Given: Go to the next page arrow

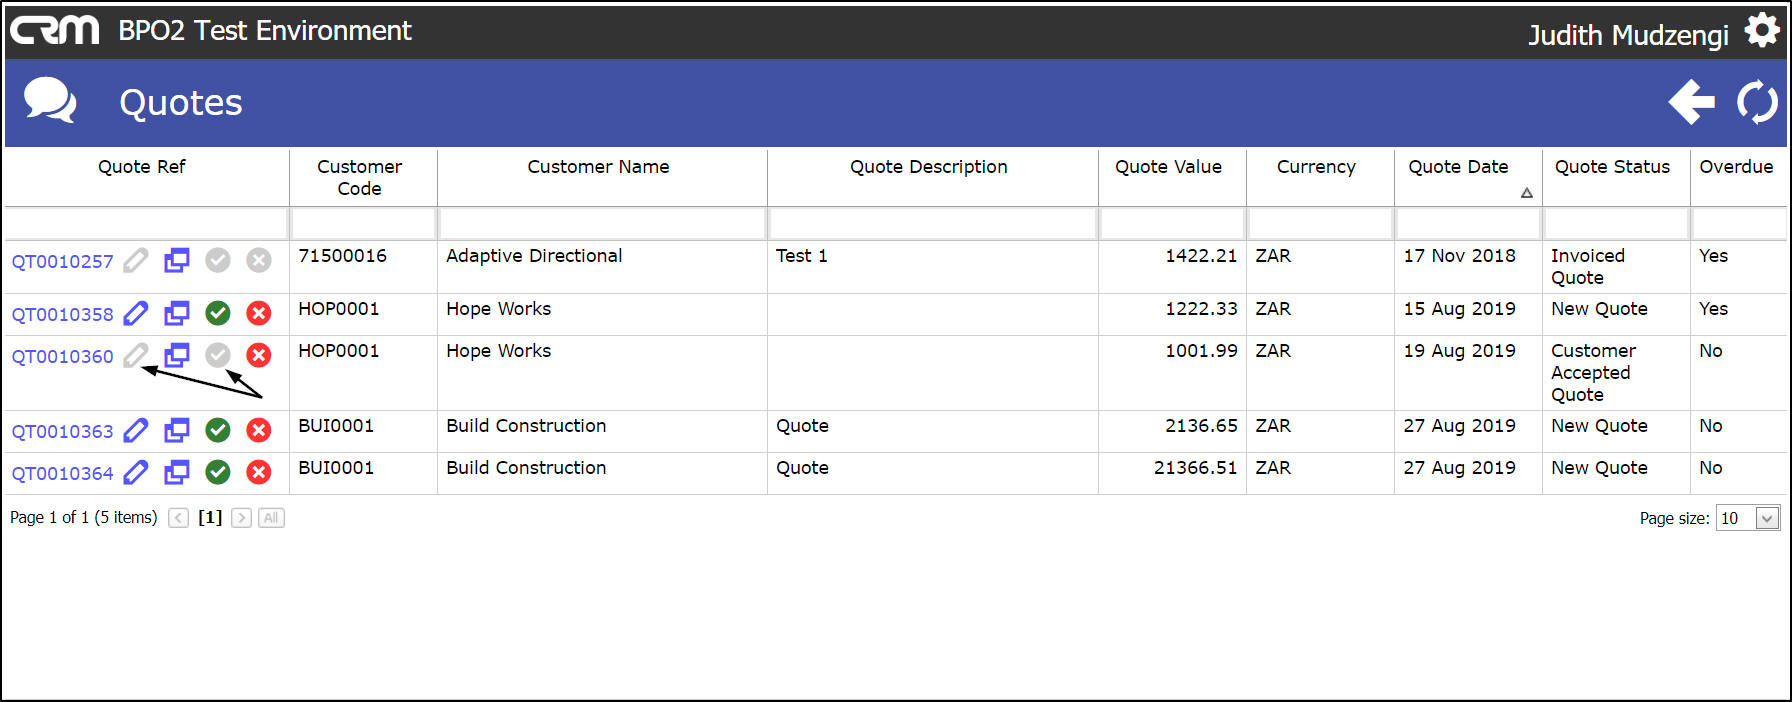Looking at the screenshot, I should coord(241,518).
